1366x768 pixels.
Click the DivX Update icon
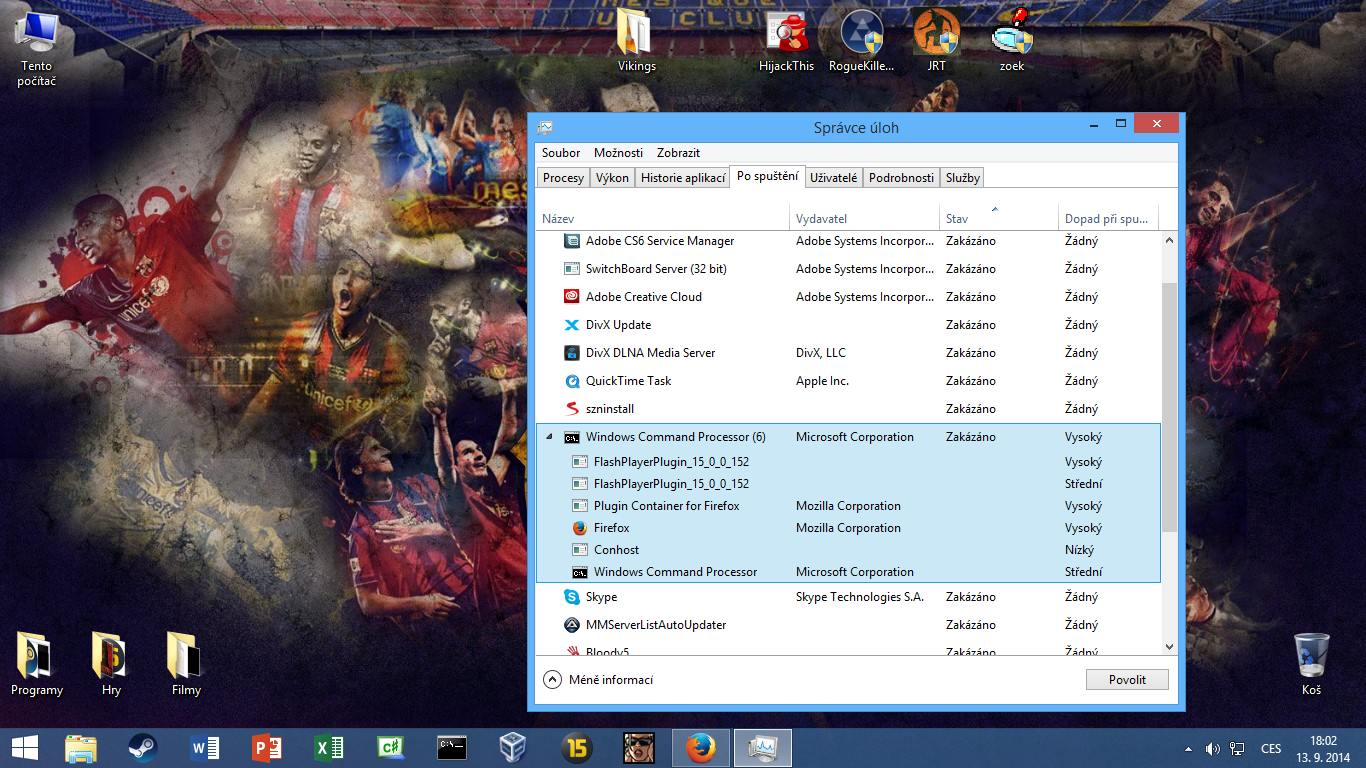[x=572, y=325]
